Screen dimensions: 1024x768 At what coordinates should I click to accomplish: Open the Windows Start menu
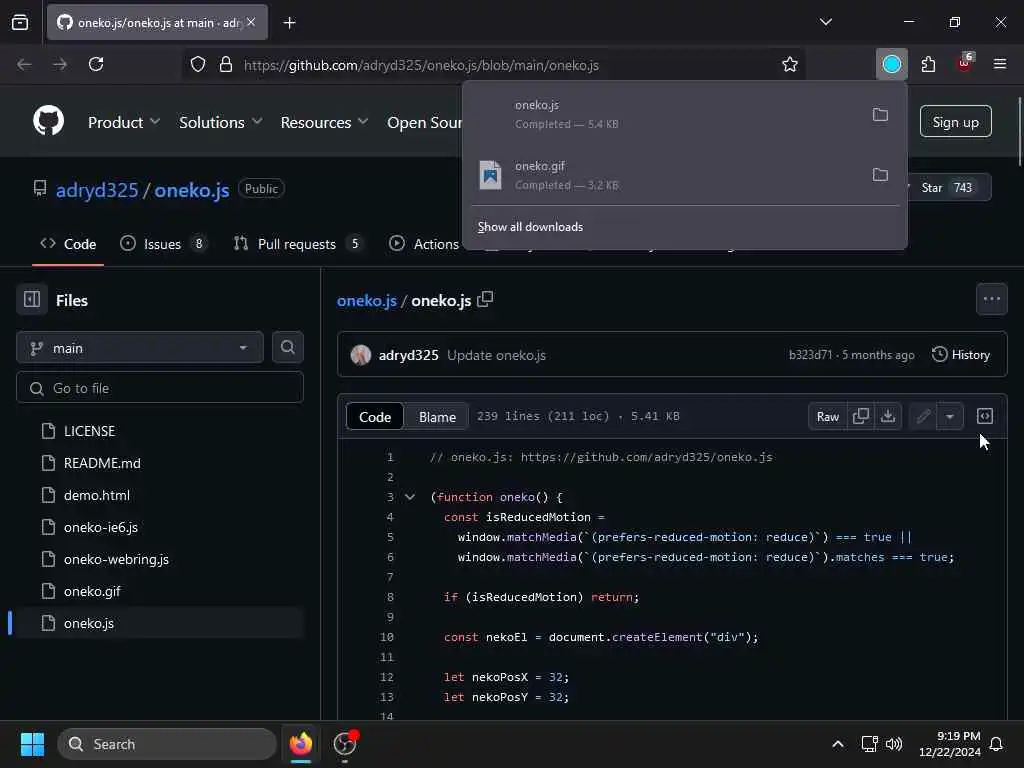pos(32,744)
